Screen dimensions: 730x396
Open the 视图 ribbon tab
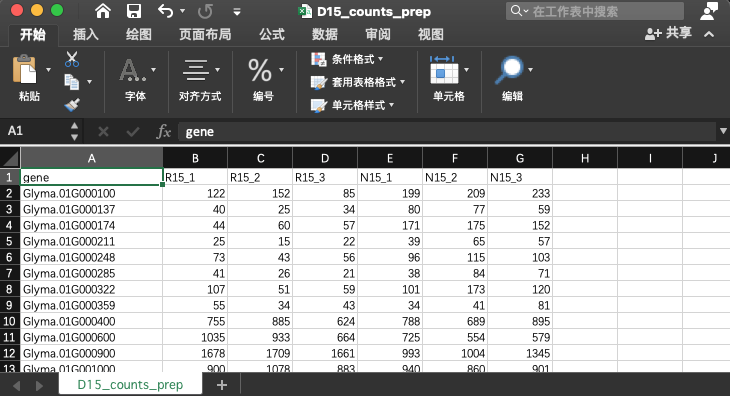click(x=431, y=34)
